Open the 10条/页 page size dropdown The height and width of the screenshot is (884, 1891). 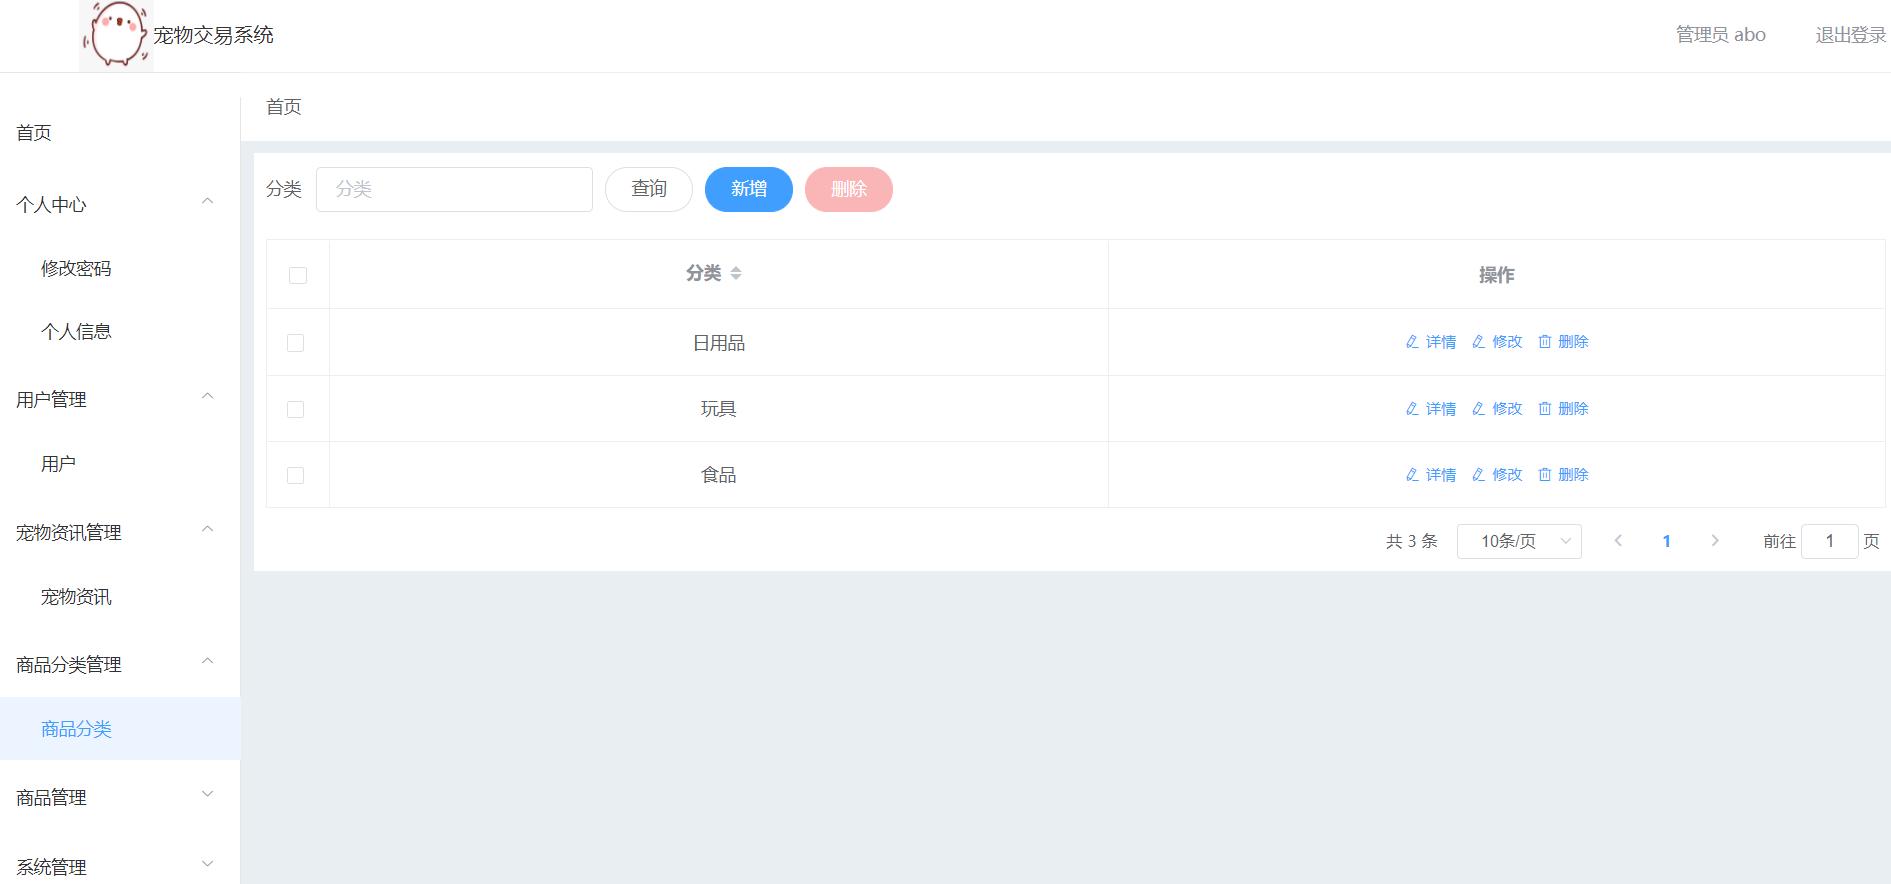pos(1519,541)
